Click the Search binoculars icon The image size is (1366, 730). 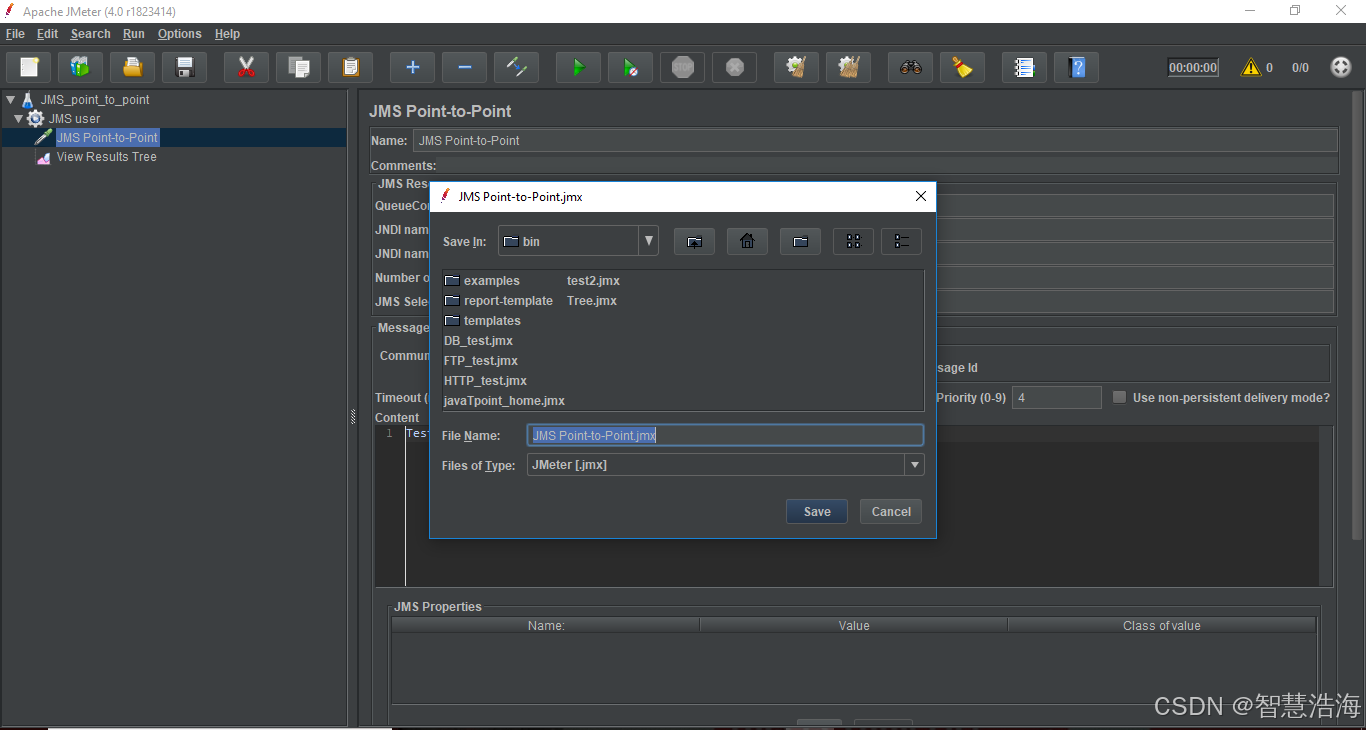[x=910, y=67]
